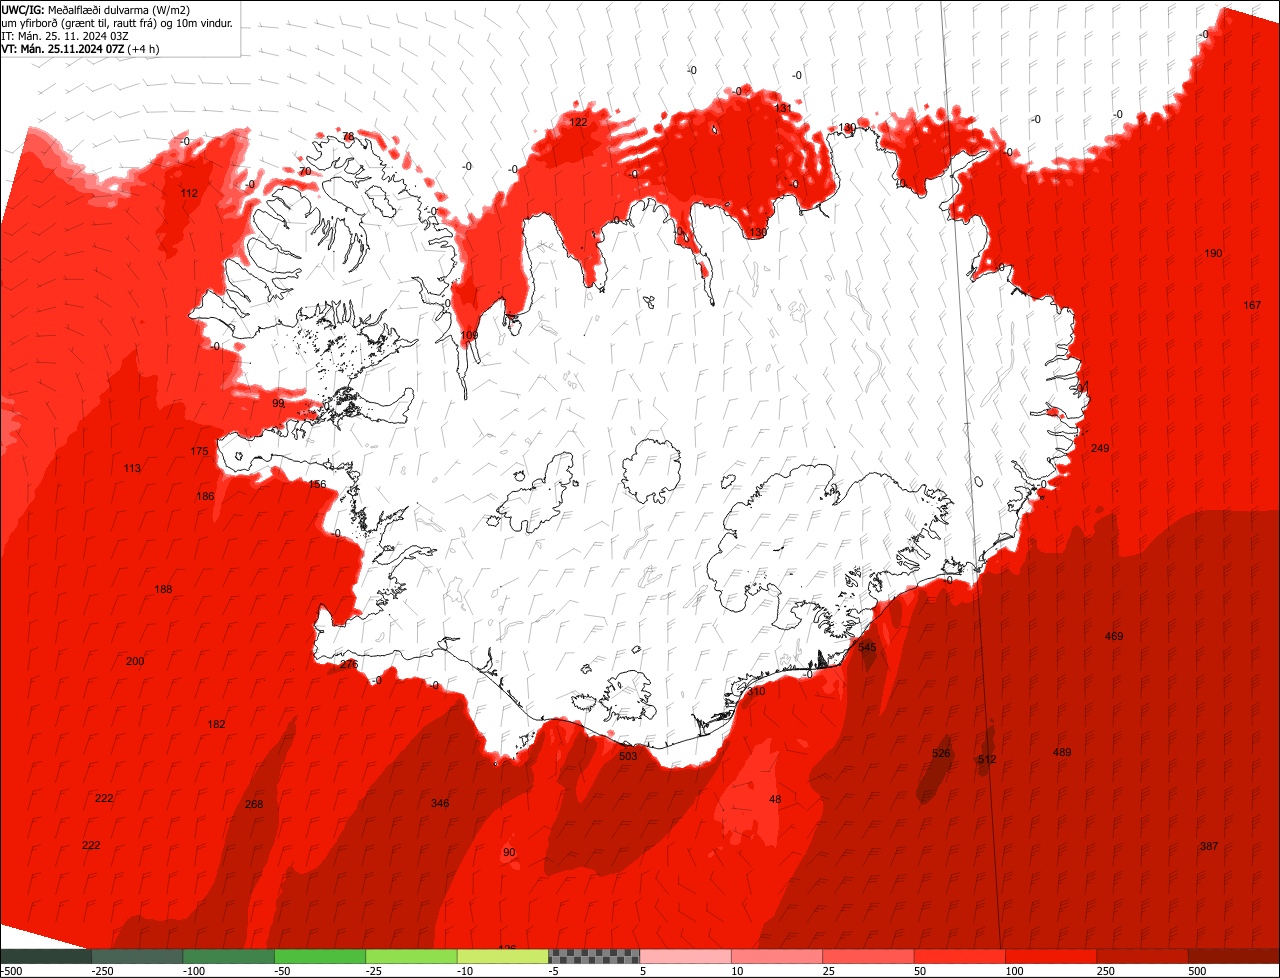Click the legend tick label '-100'
Viewport: 1280px width, 978px height.
click(192, 971)
